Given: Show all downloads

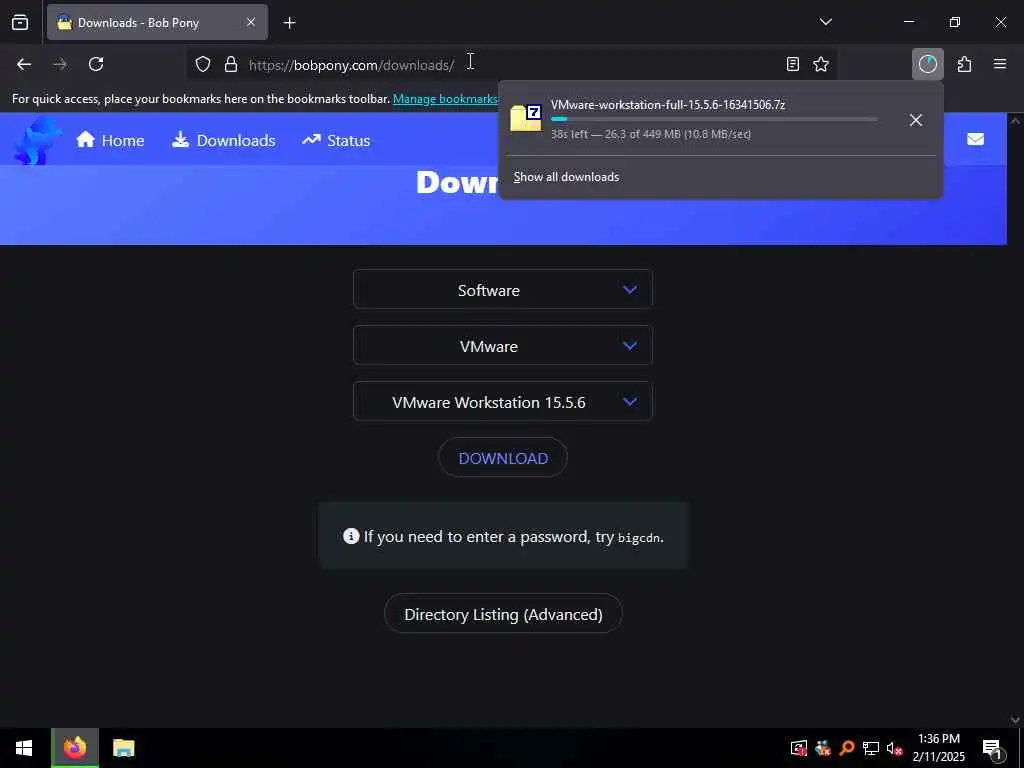Looking at the screenshot, I should (566, 177).
